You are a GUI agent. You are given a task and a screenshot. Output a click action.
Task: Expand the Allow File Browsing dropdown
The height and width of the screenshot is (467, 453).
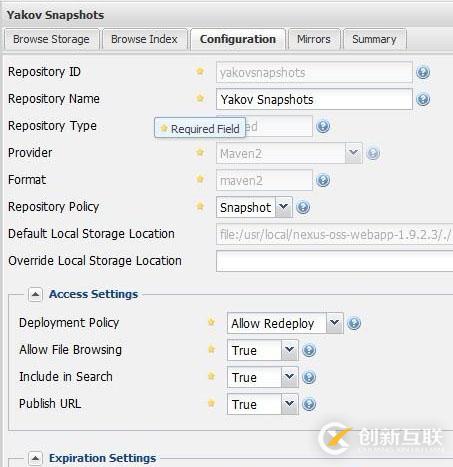point(289,350)
